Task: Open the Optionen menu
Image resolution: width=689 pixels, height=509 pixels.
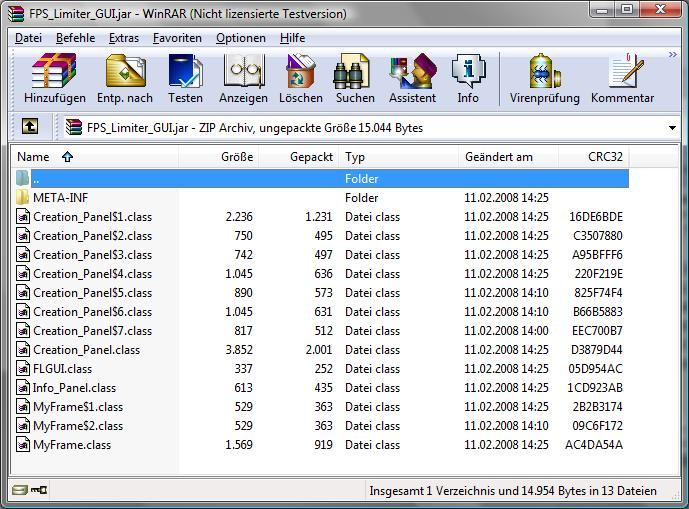Action: (241, 38)
